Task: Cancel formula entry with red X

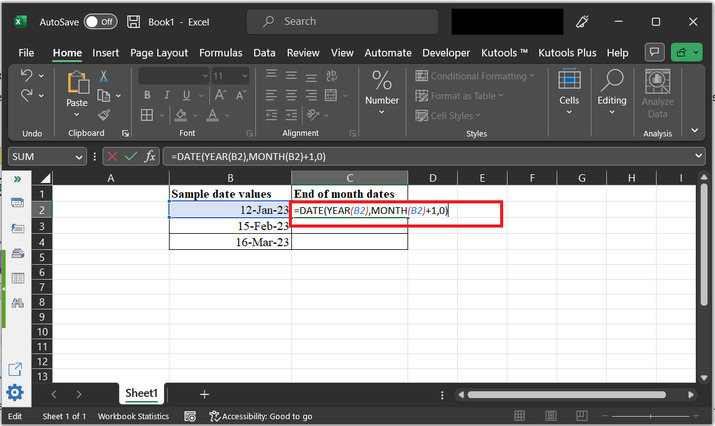Action: pyautogui.click(x=112, y=156)
